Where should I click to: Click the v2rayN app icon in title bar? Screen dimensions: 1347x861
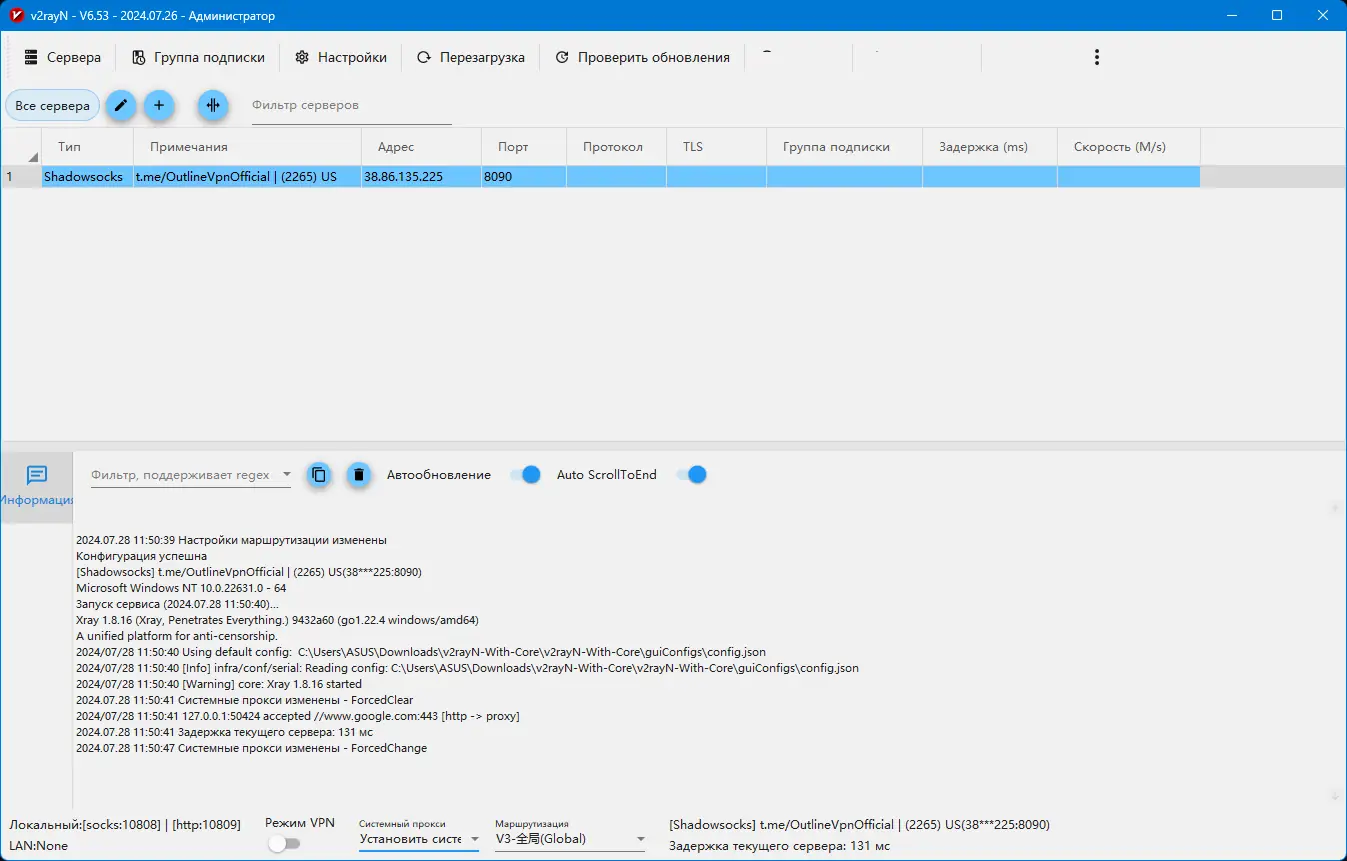click(x=16, y=16)
